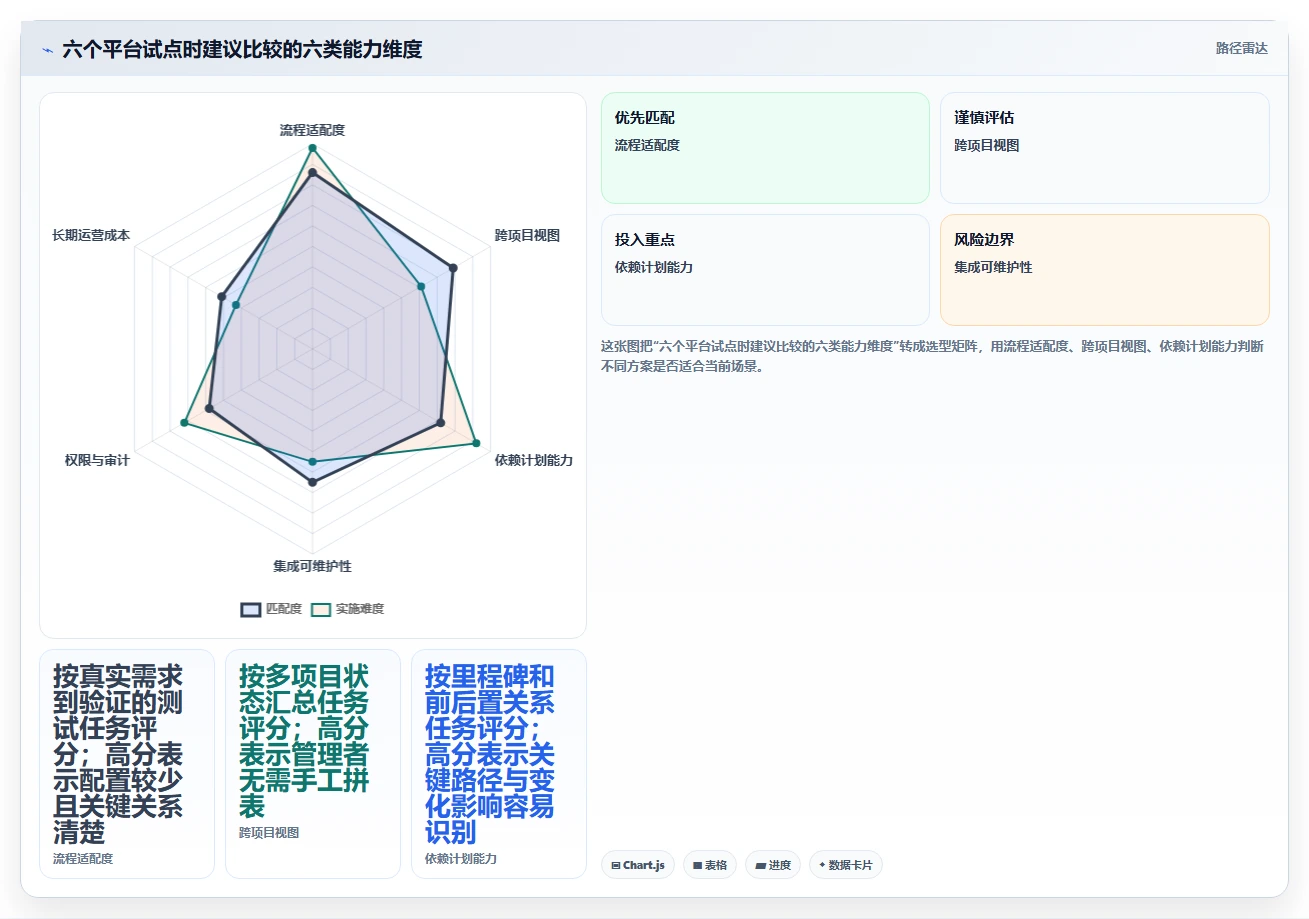Select the card starting 按真实需求到验证
The width and height of the screenshot is (1309, 919).
click(127, 764)
